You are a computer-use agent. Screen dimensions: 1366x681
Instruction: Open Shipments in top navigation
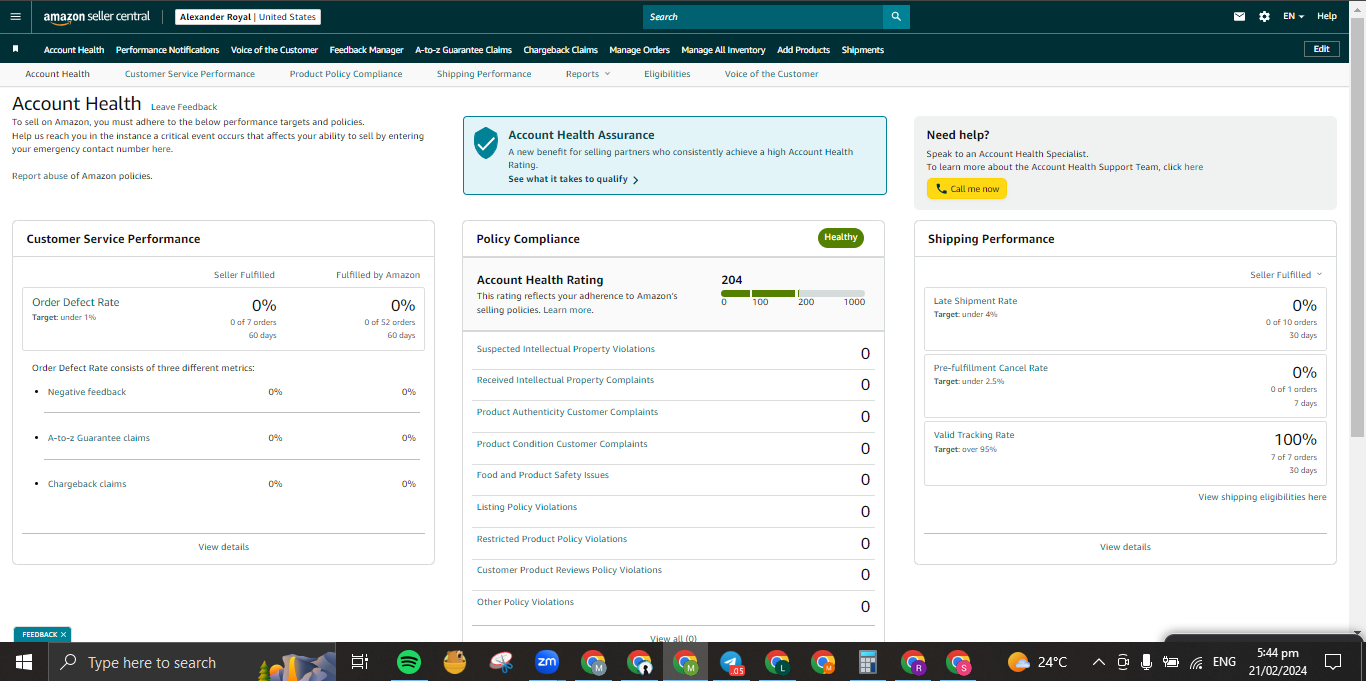pos(862,50)
